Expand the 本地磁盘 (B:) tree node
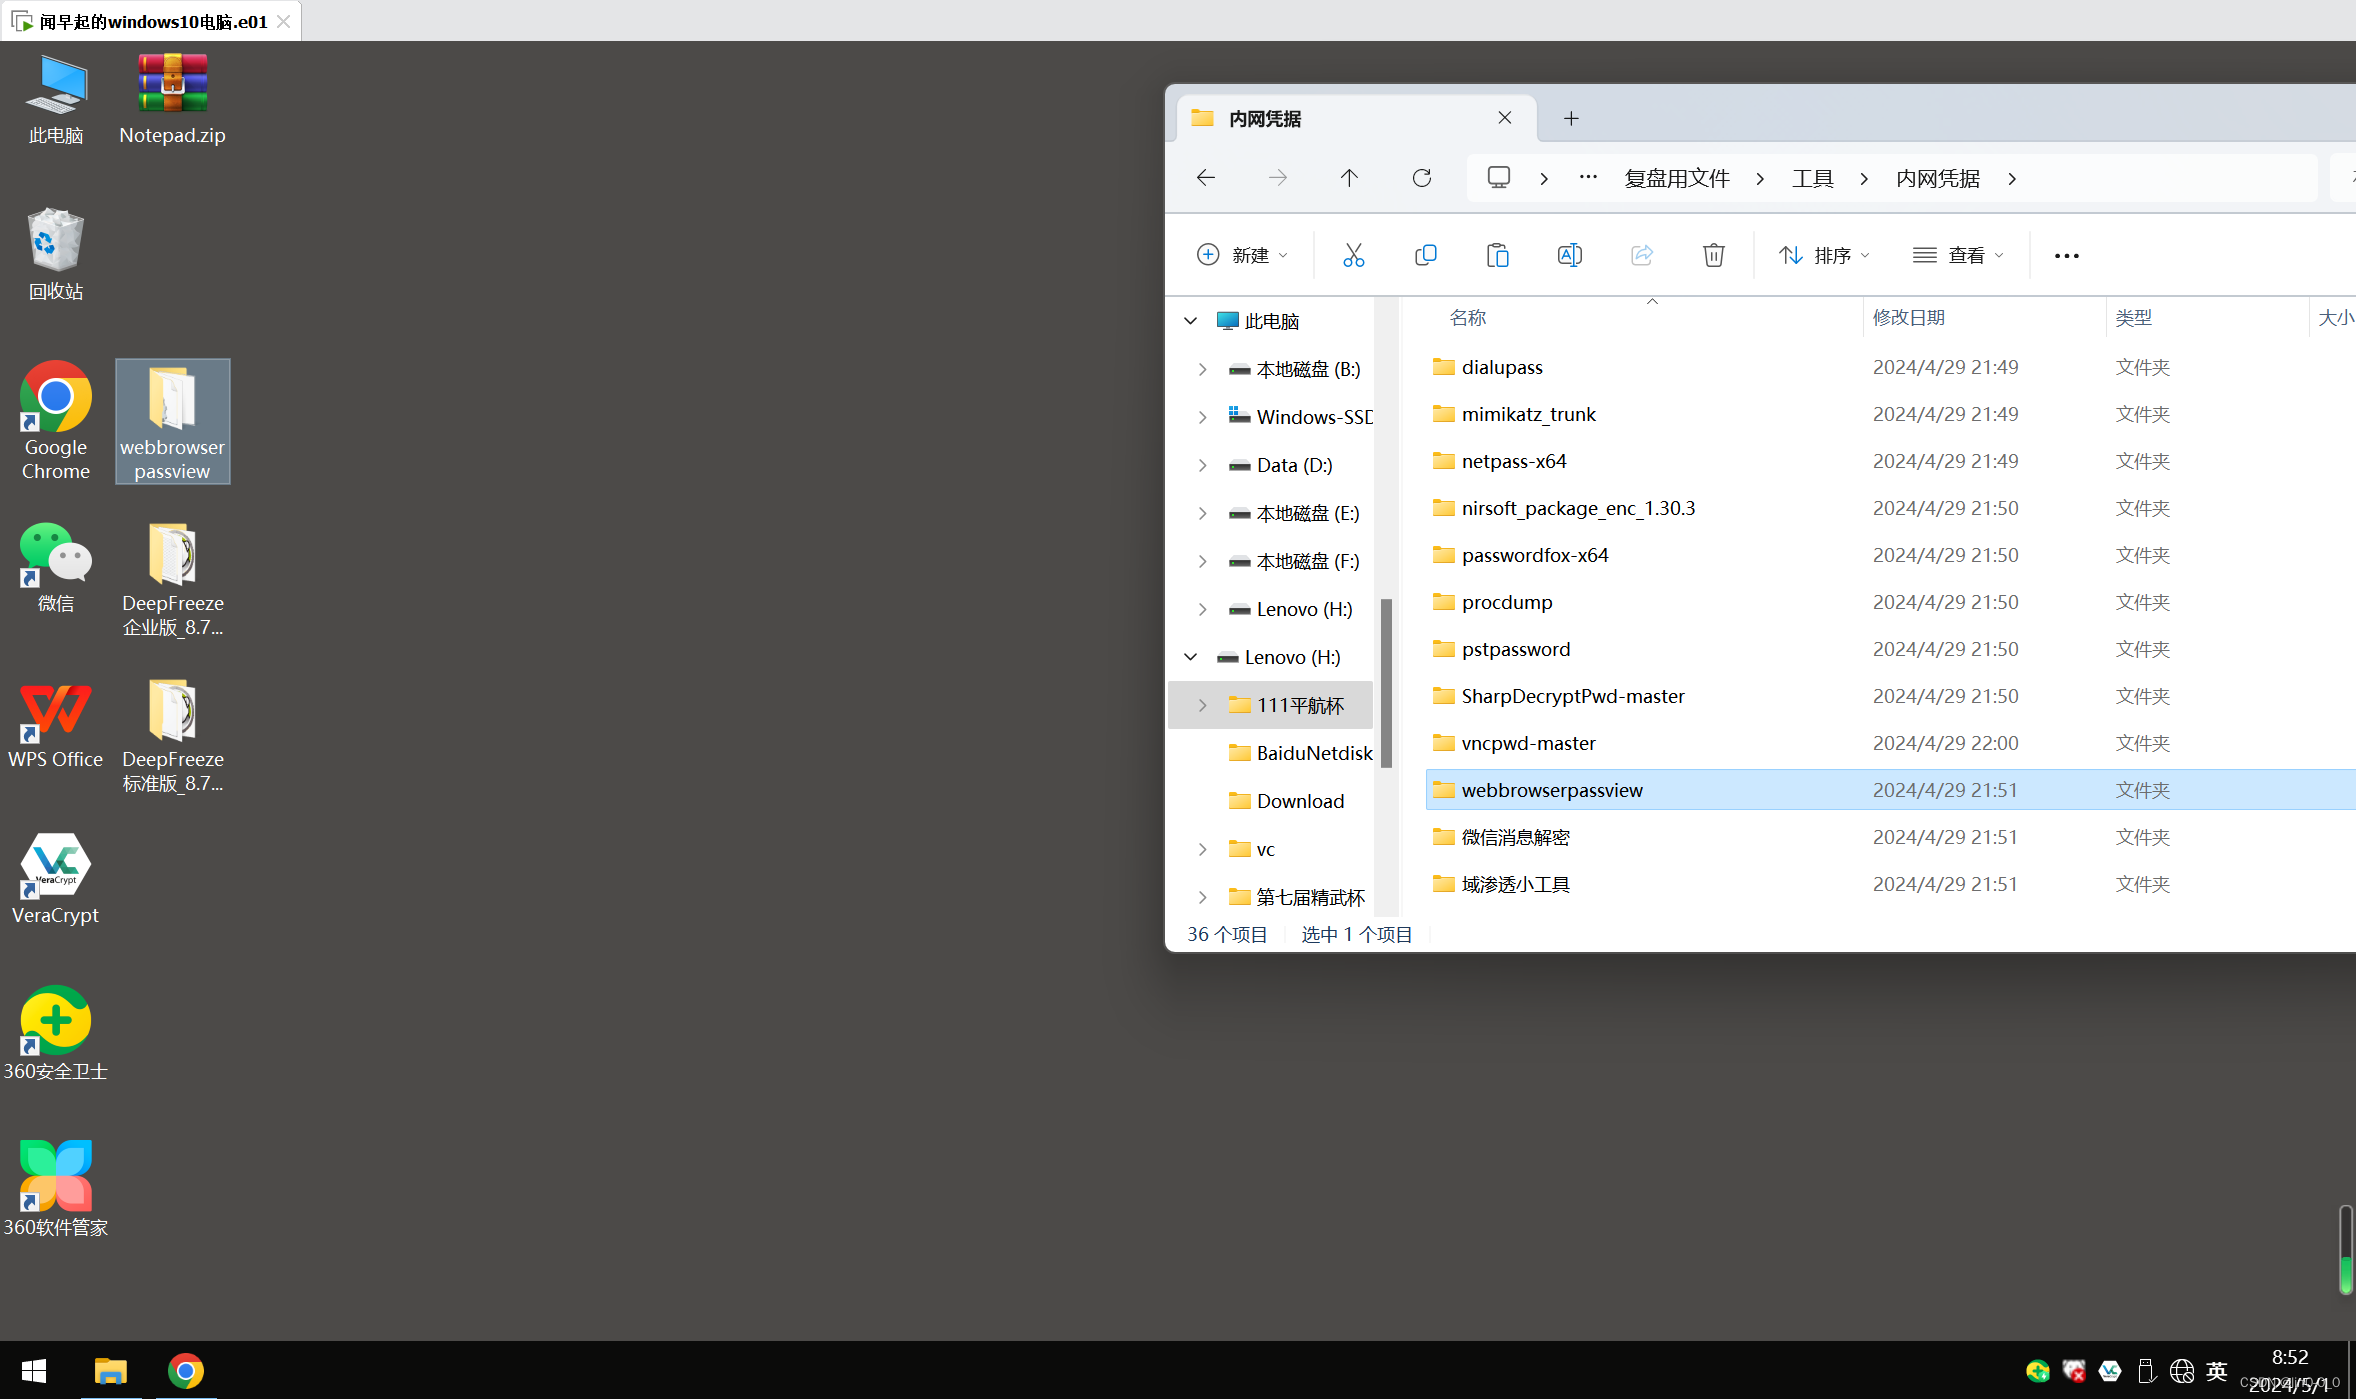2356x1399 pixels. 1202,369
